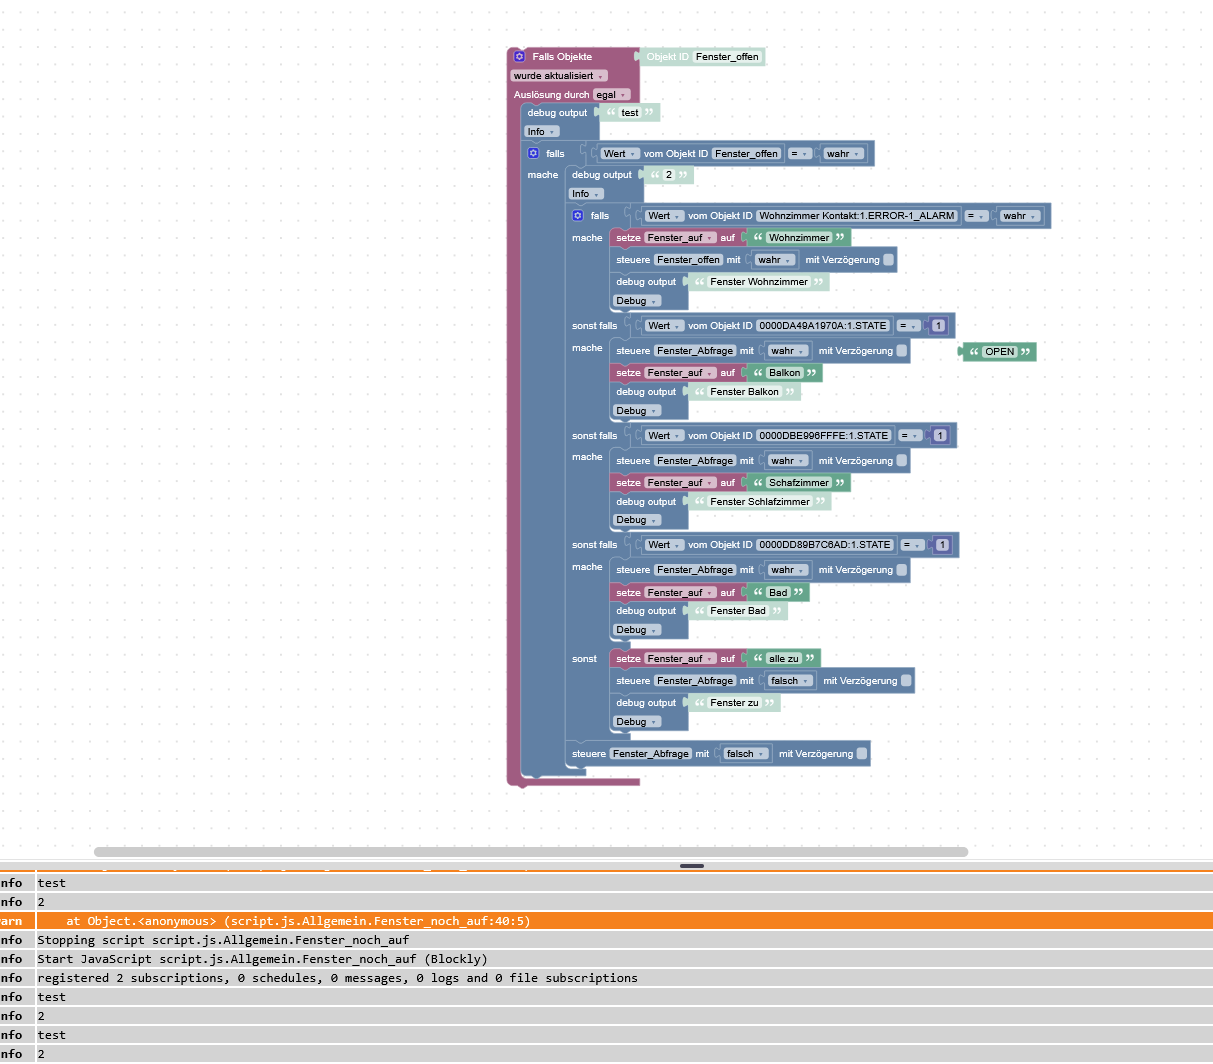The height and width of the screenshot is (1064, 1213).
Task: Open gear mutator on Falls Objekte block
Action: (519, 57)
